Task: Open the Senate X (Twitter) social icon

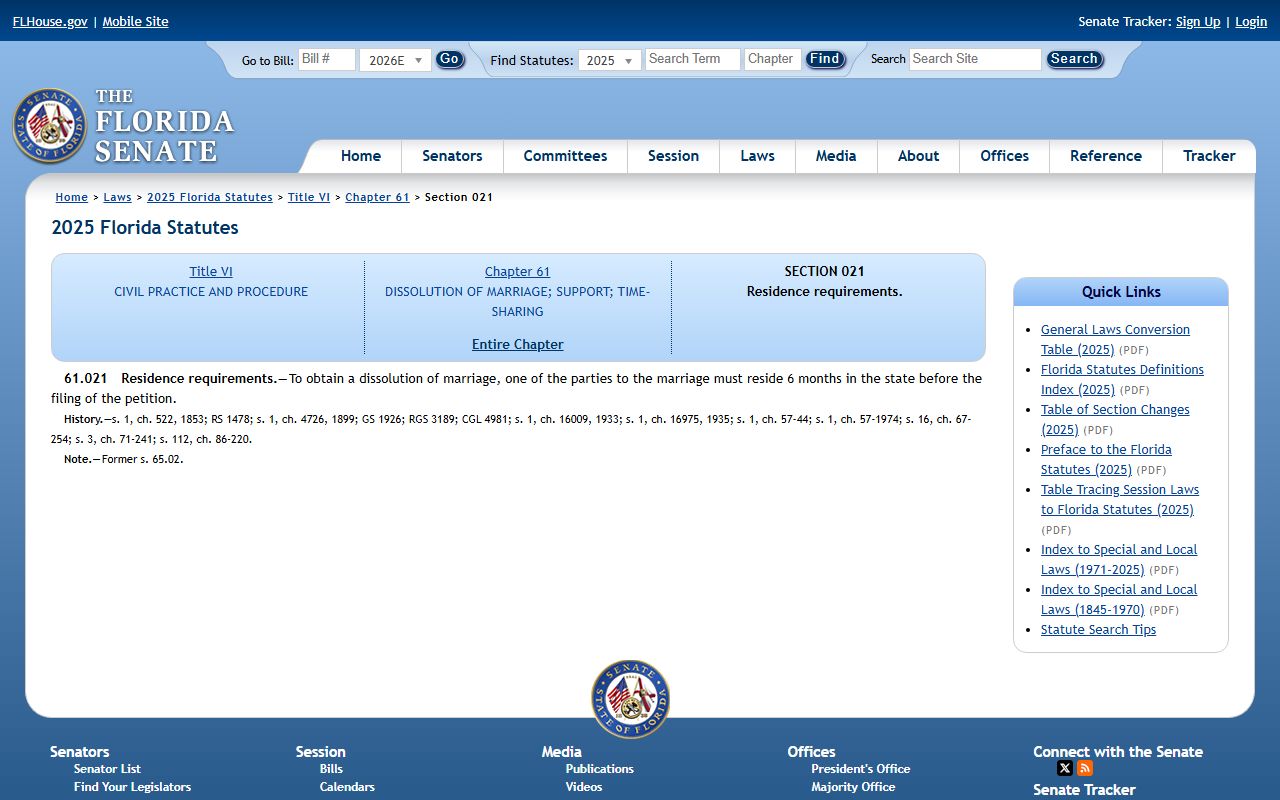Action: point(1065,768)
